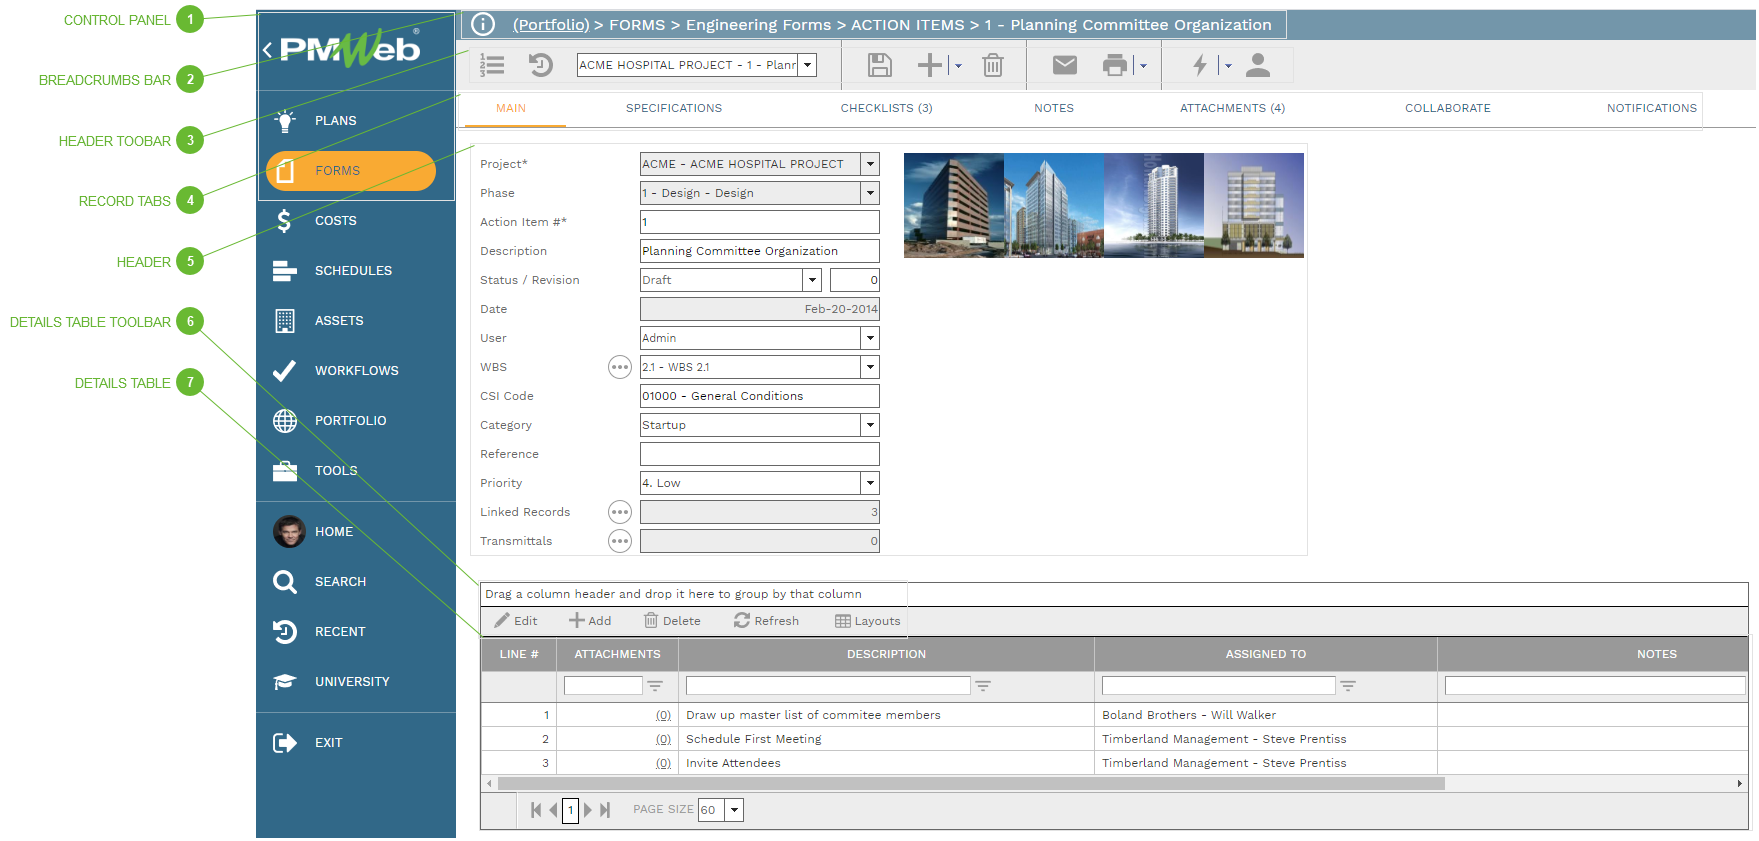Click the info icon in the breadcrumbs bar
Viewport: 1759px width, 841px height.
pyautogui.click(x=483, y=24)
